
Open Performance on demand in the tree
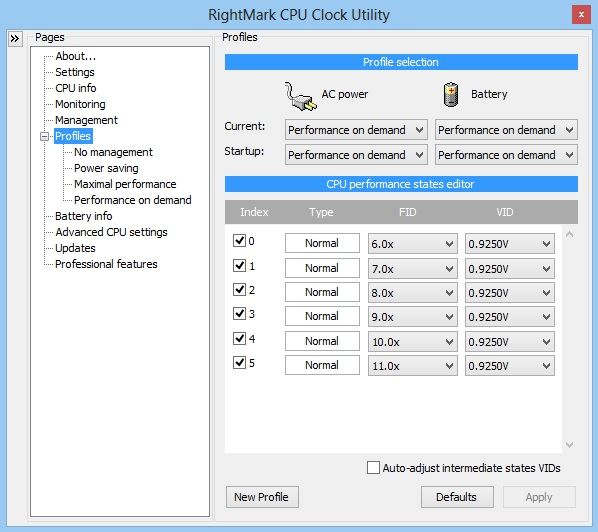133,200
